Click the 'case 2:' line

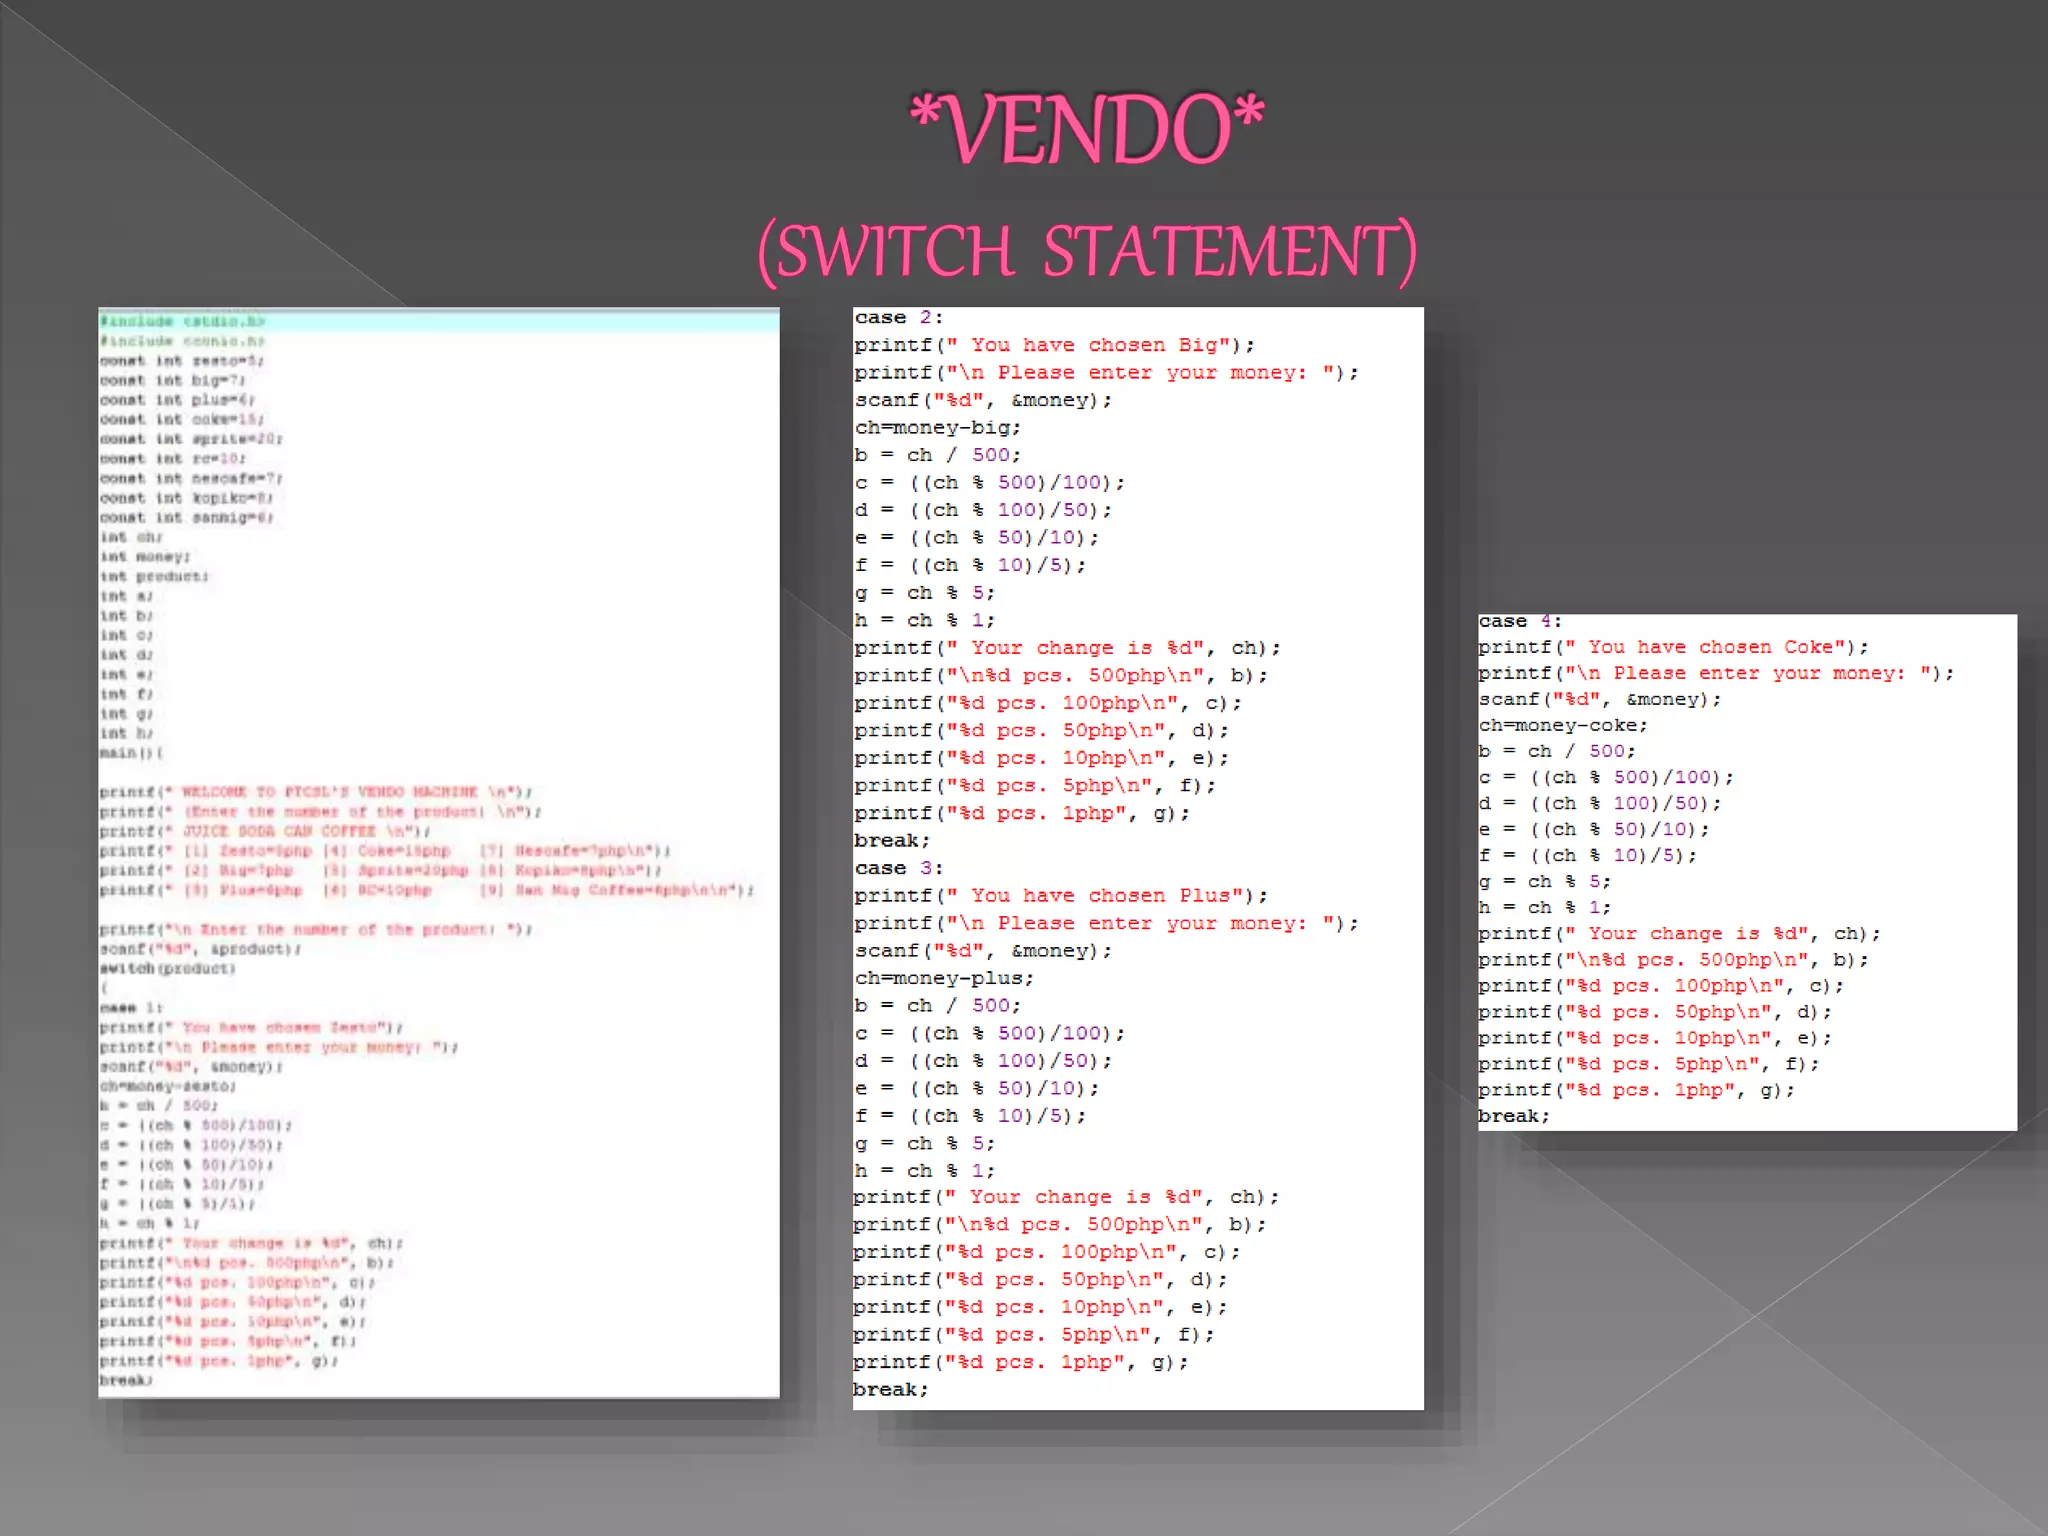pos(899,317)
